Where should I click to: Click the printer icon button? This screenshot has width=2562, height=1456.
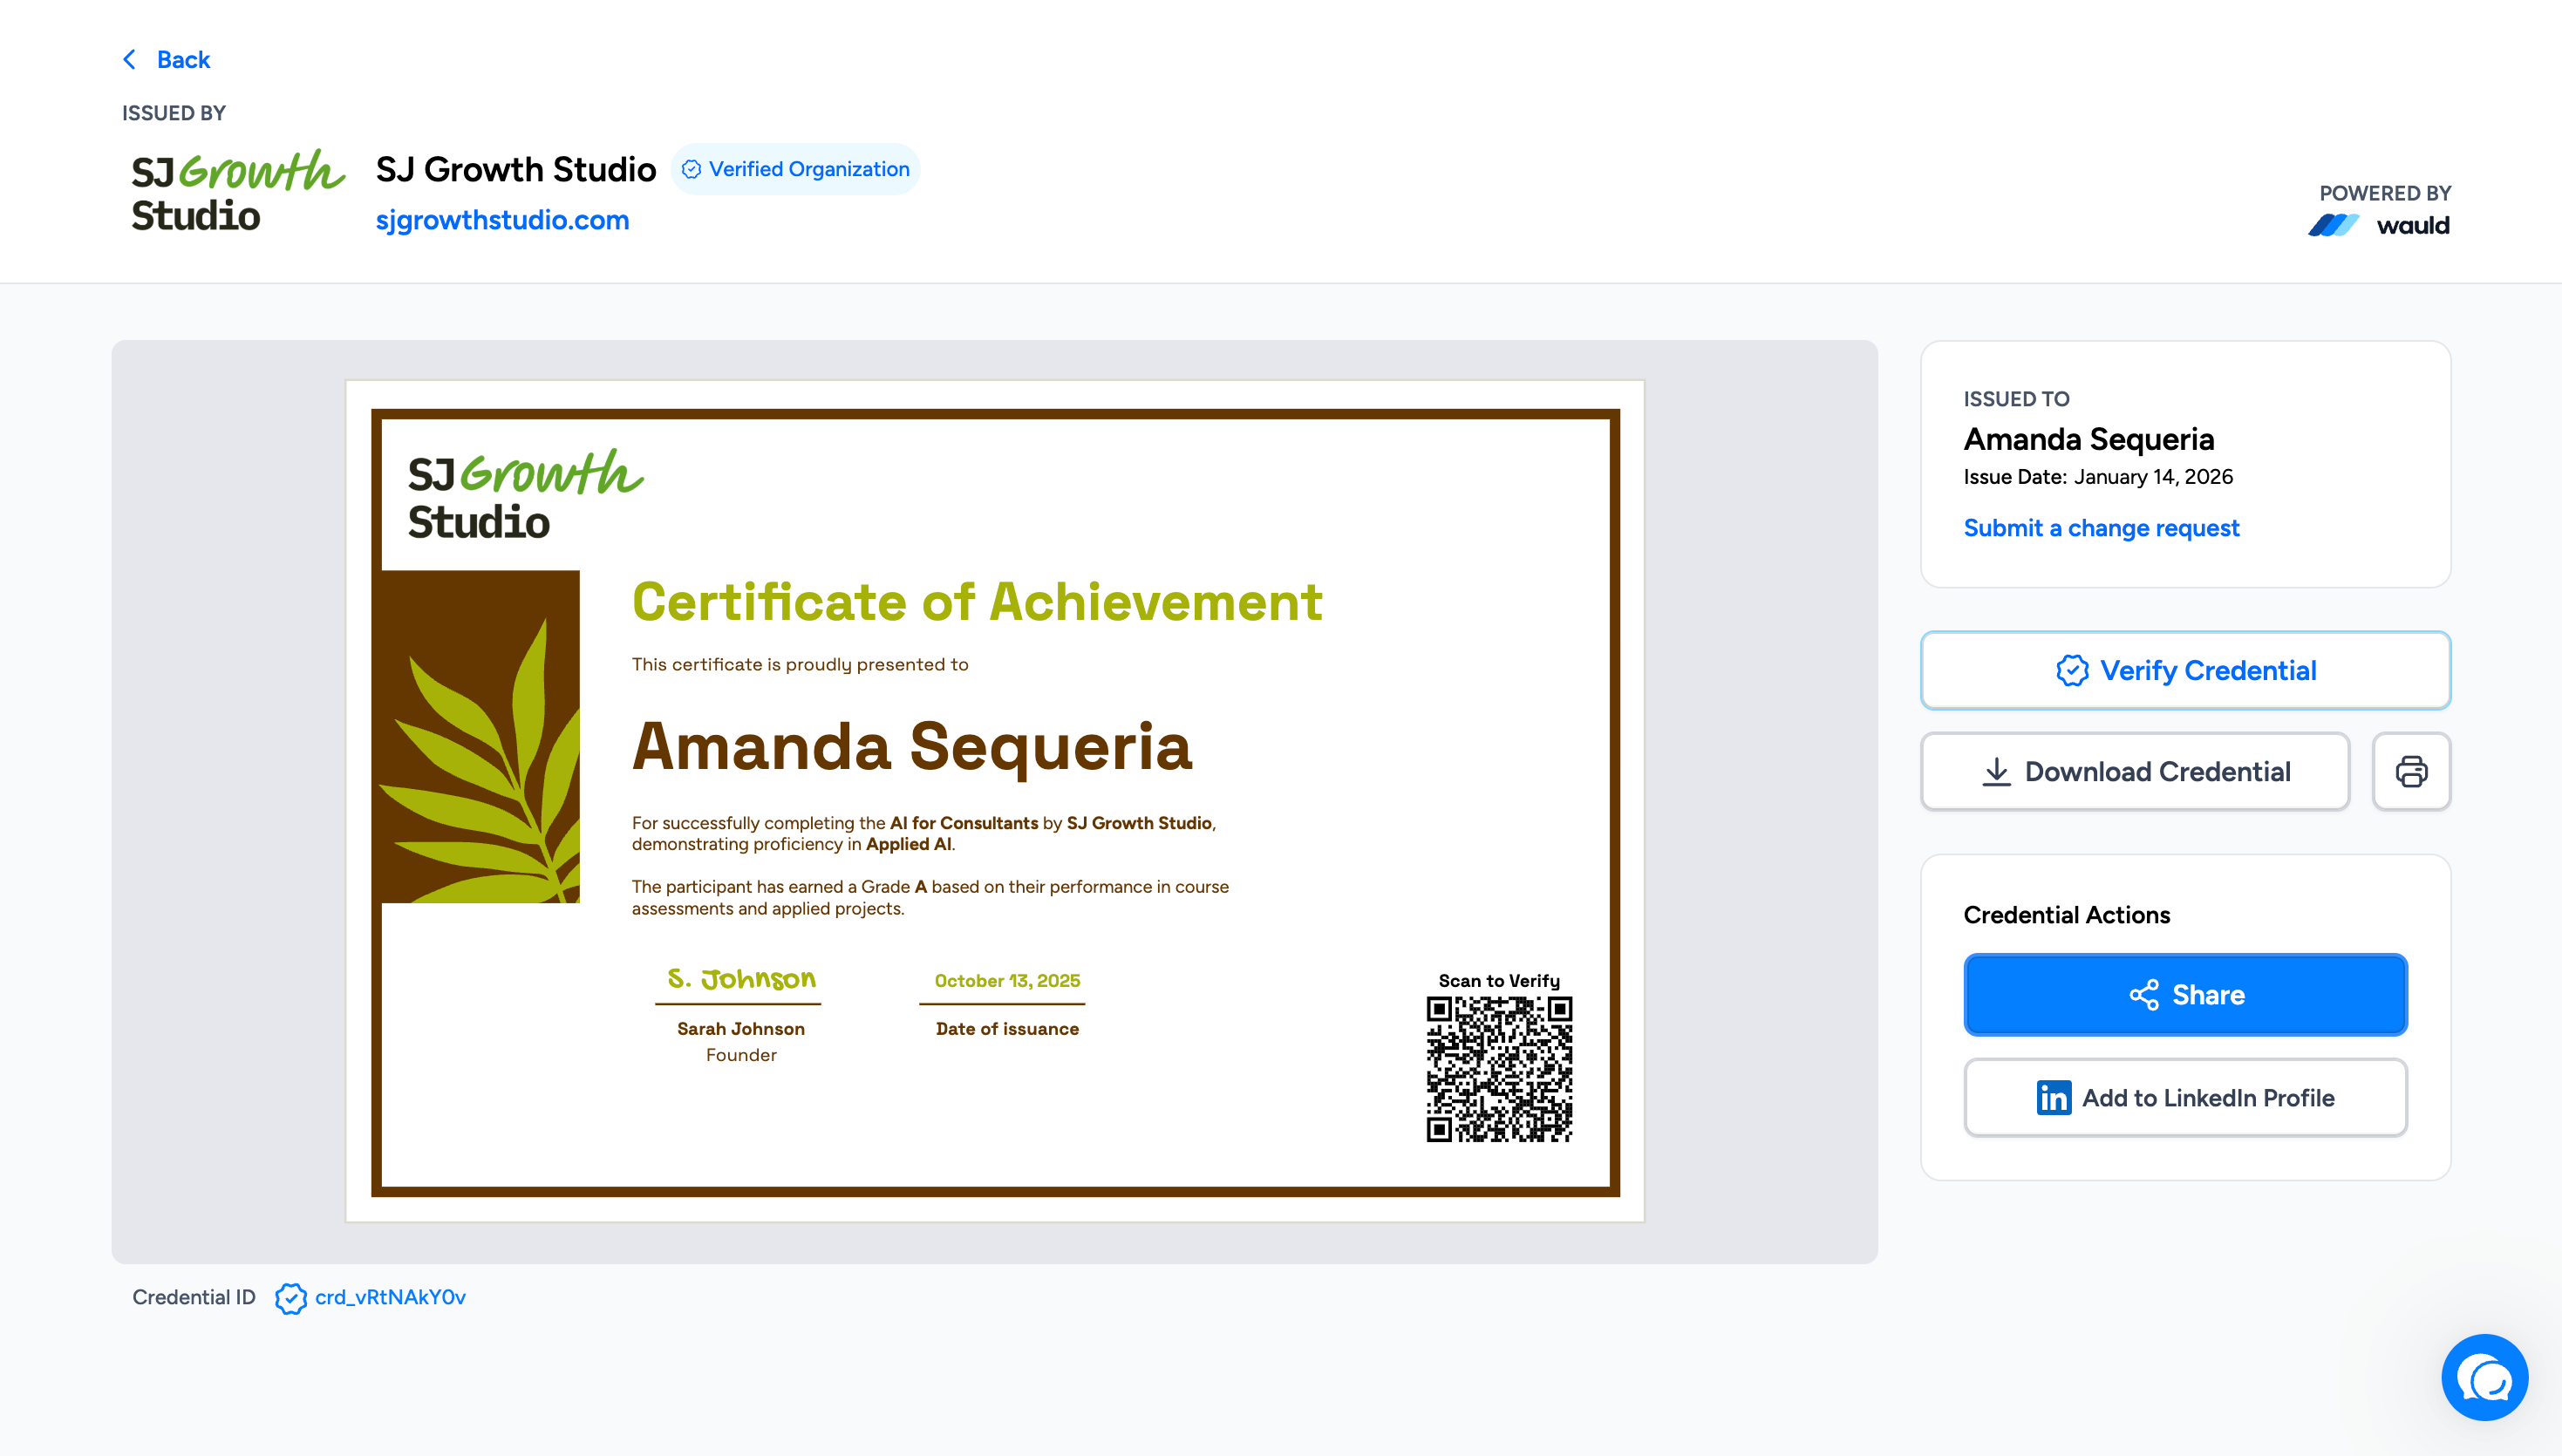point(2410,771)
